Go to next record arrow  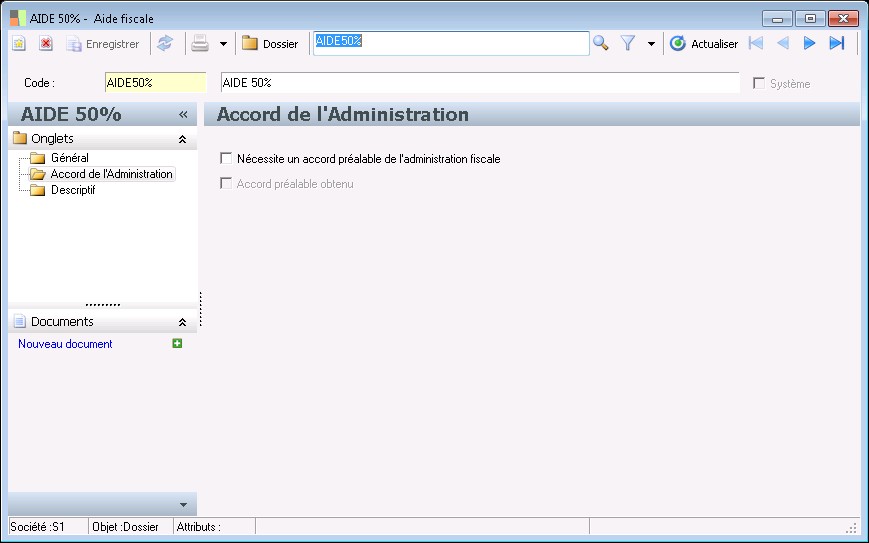point(810,43)
